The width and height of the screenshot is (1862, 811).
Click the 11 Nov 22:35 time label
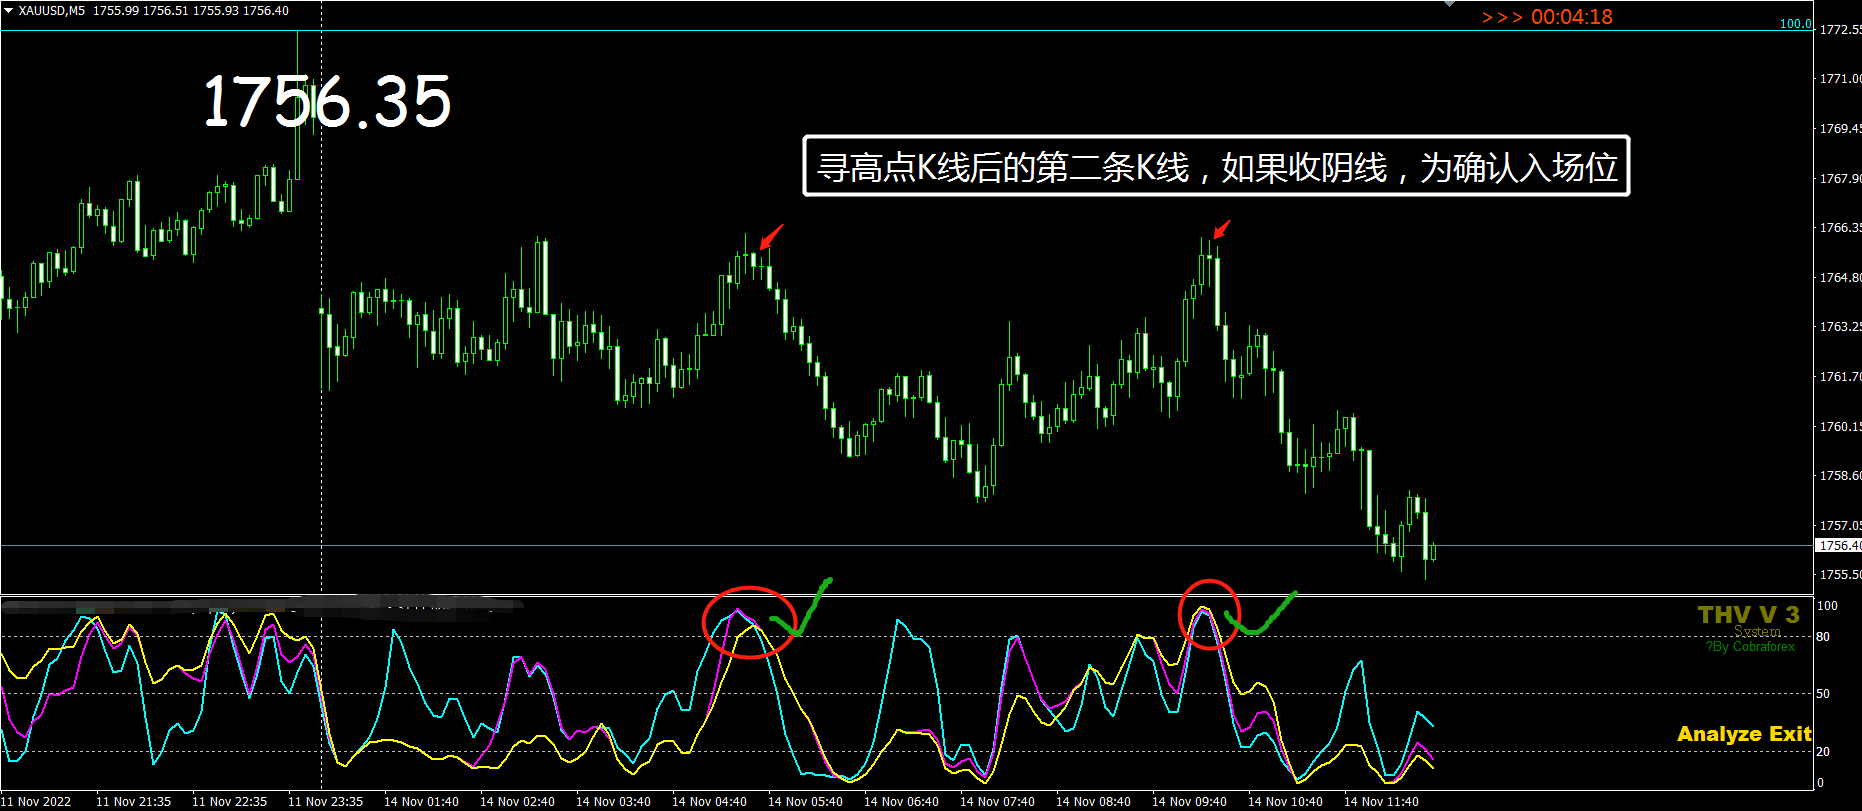point(229,802)
